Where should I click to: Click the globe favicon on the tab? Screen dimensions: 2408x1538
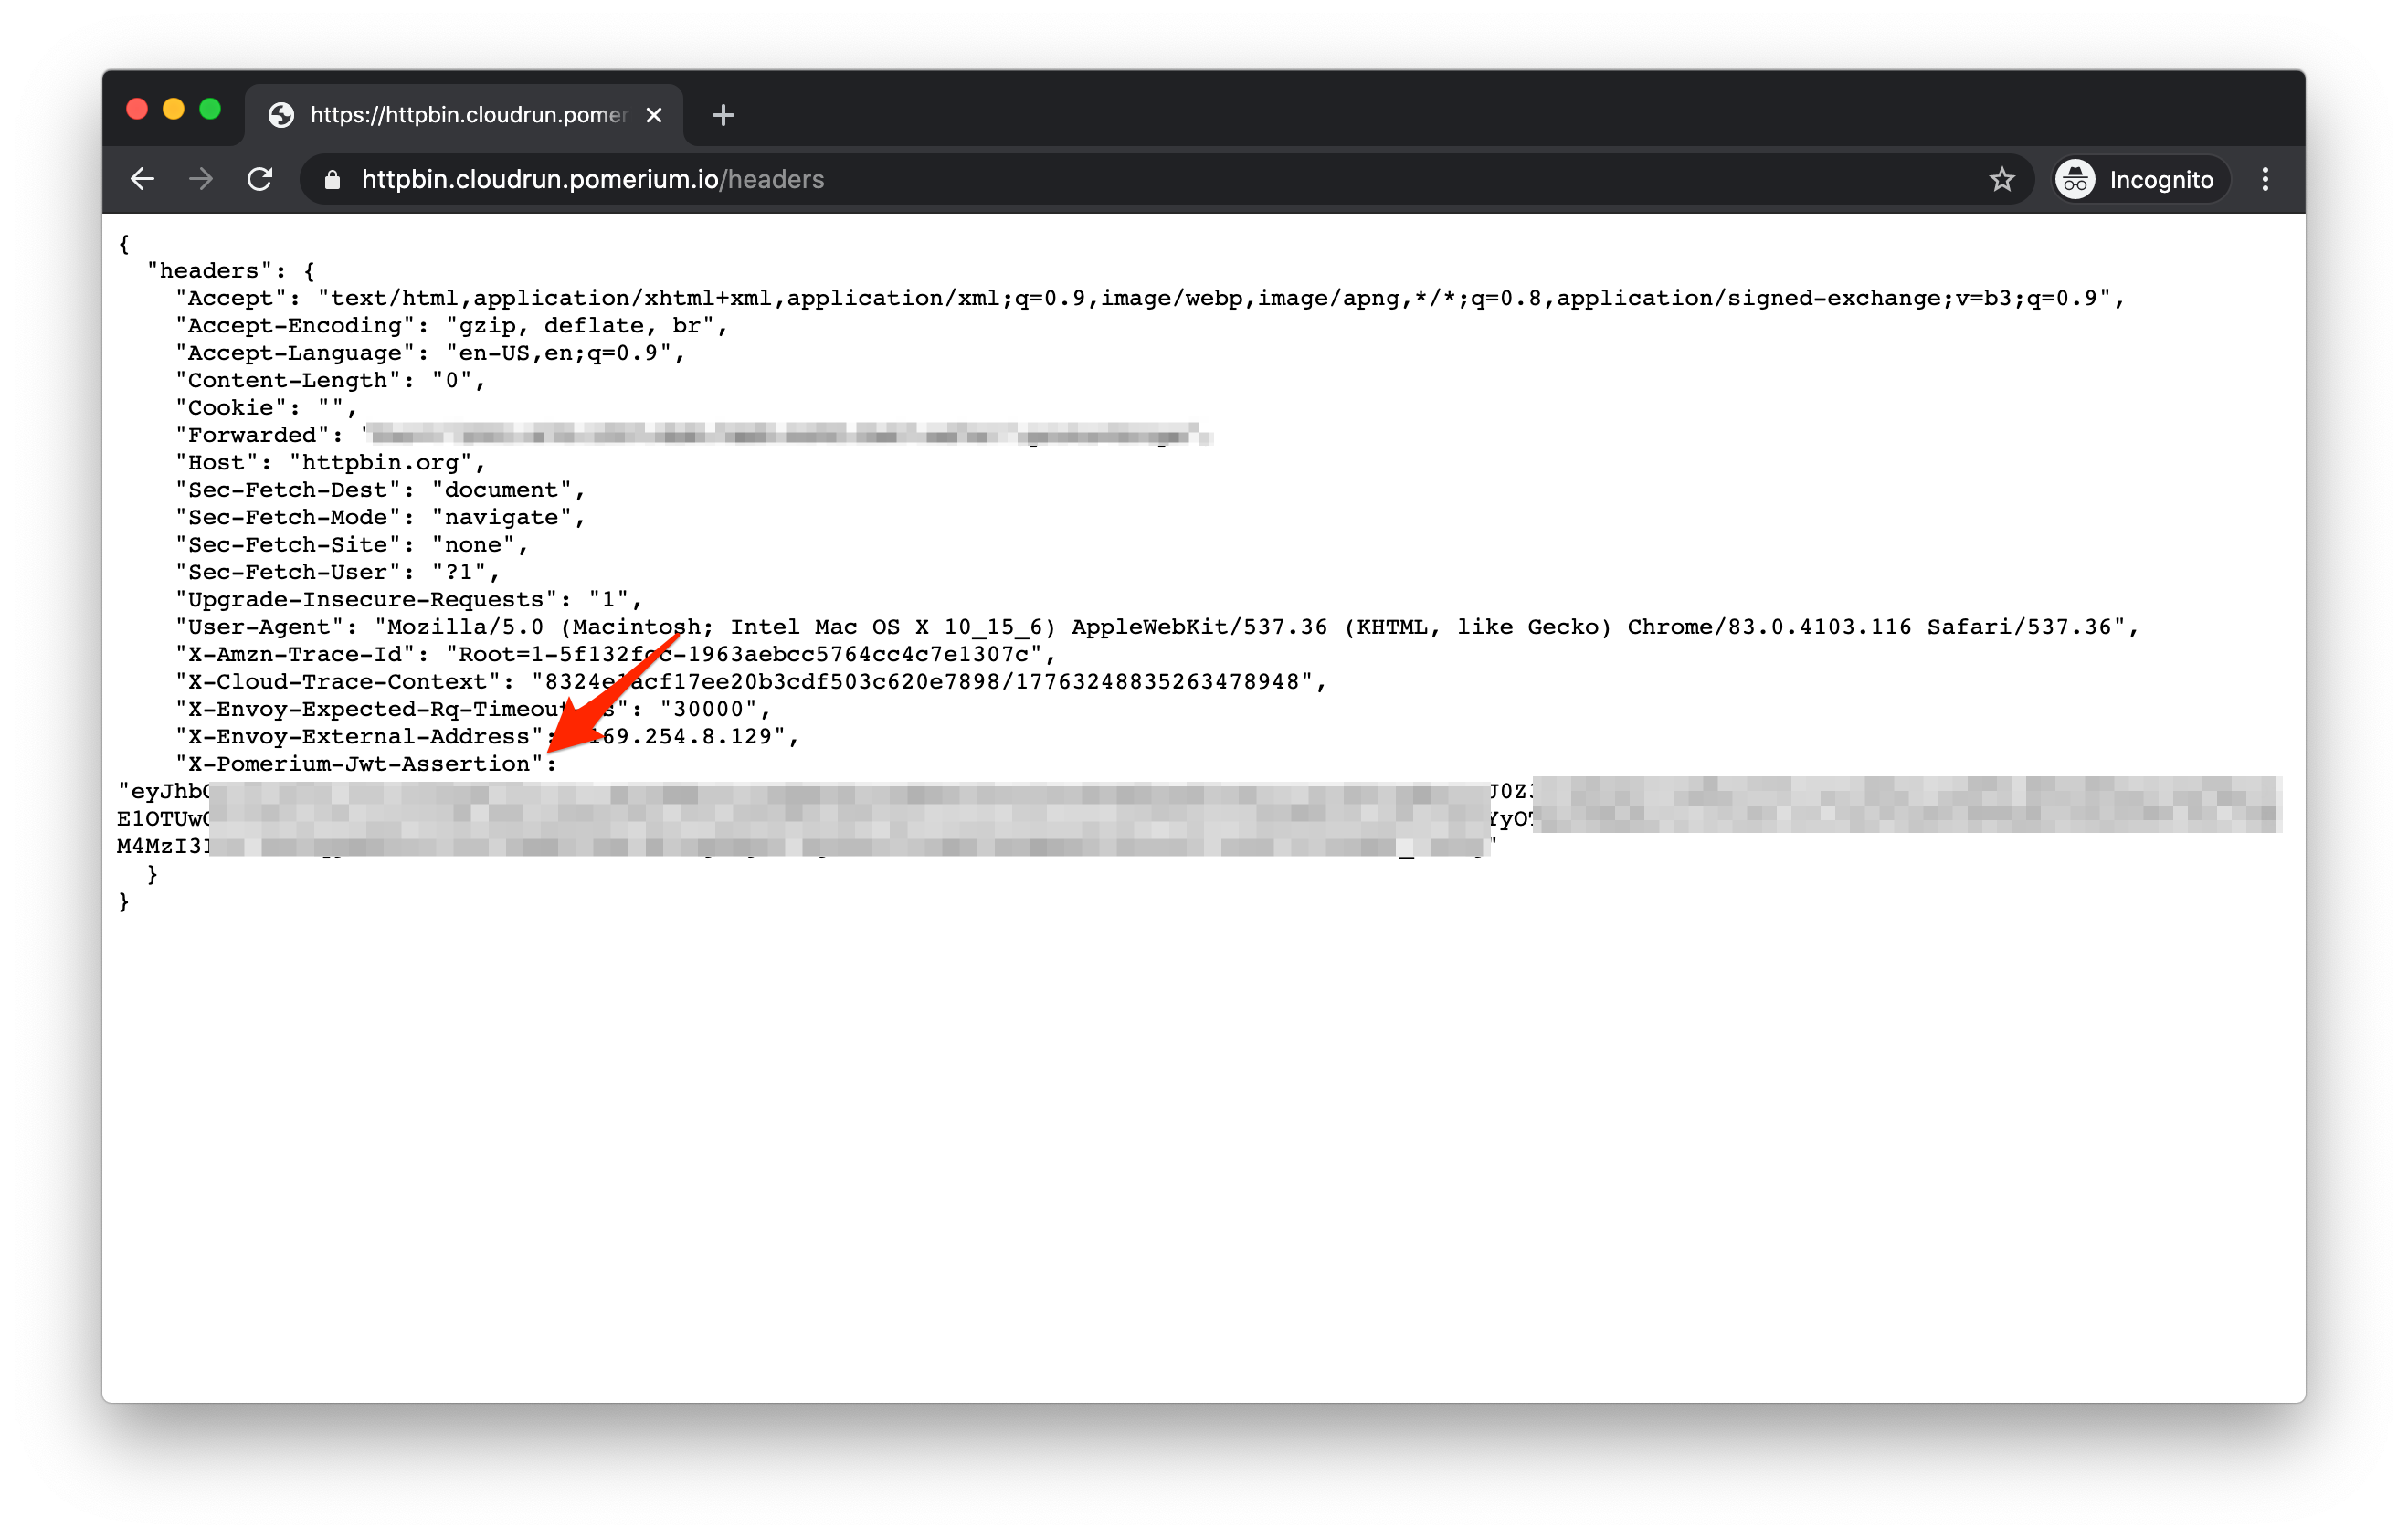click(282, 115)
